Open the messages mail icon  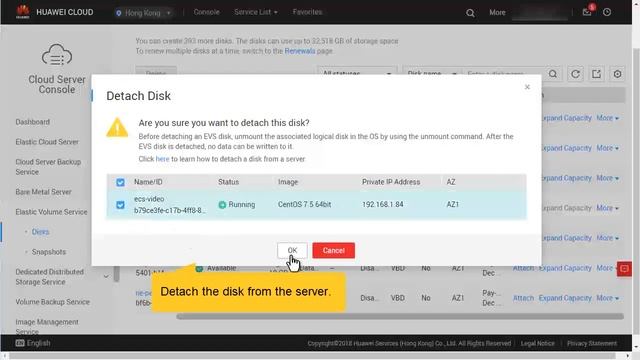pos(587,12)
